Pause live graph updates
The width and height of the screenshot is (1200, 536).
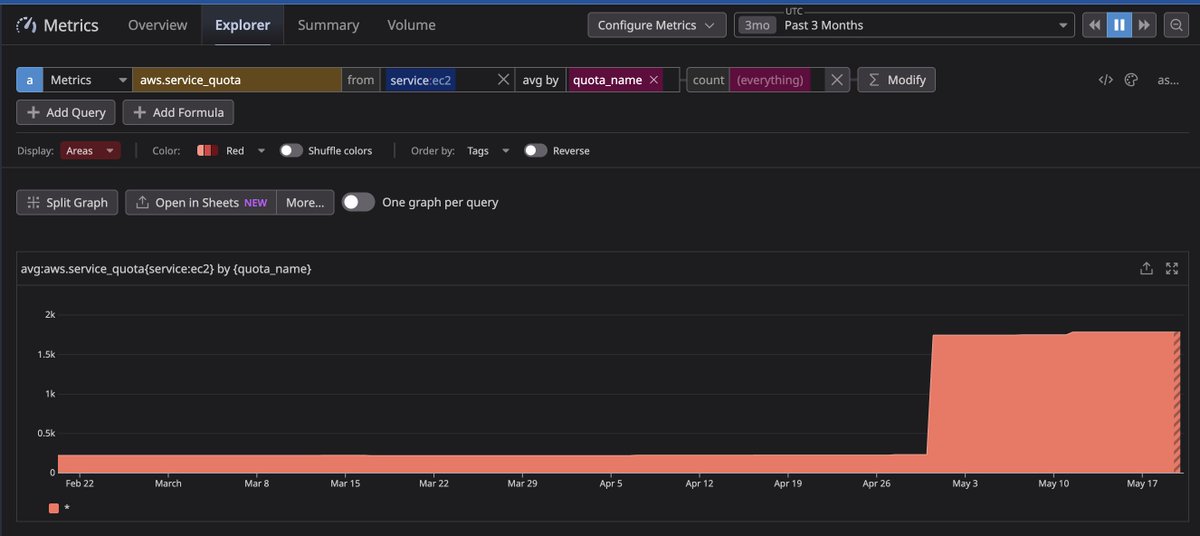coord(1120,25)
